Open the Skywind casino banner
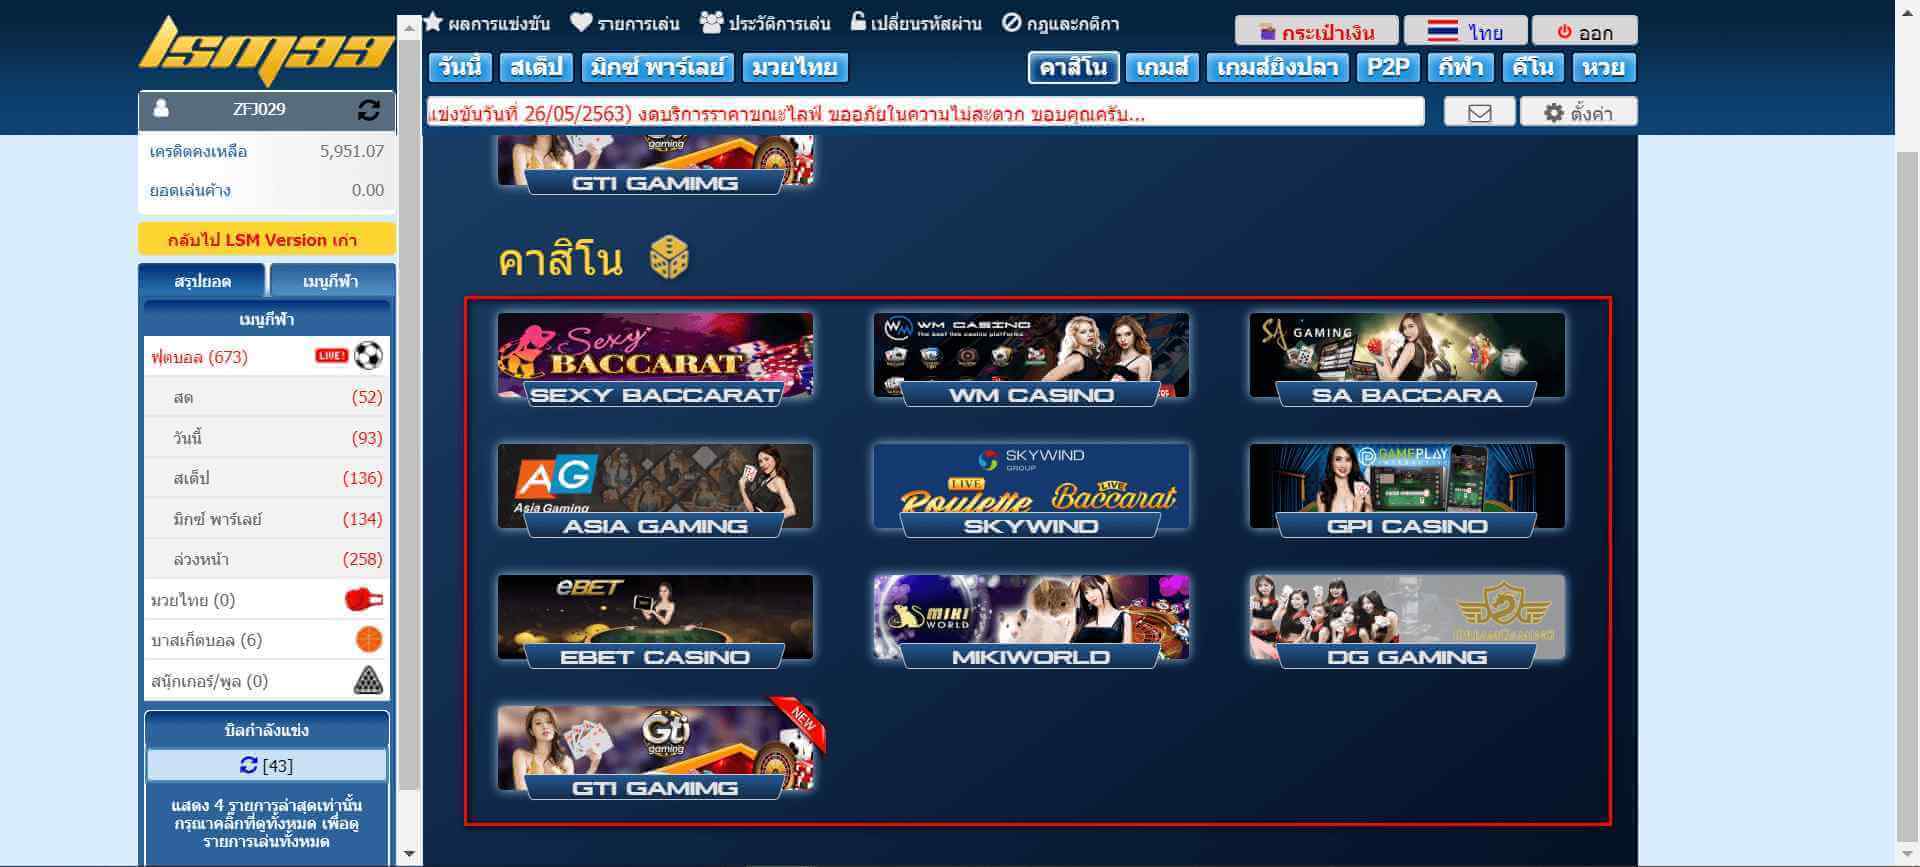The height and width of the screenshot is (867, 1920). click(x=1031, y=490)
